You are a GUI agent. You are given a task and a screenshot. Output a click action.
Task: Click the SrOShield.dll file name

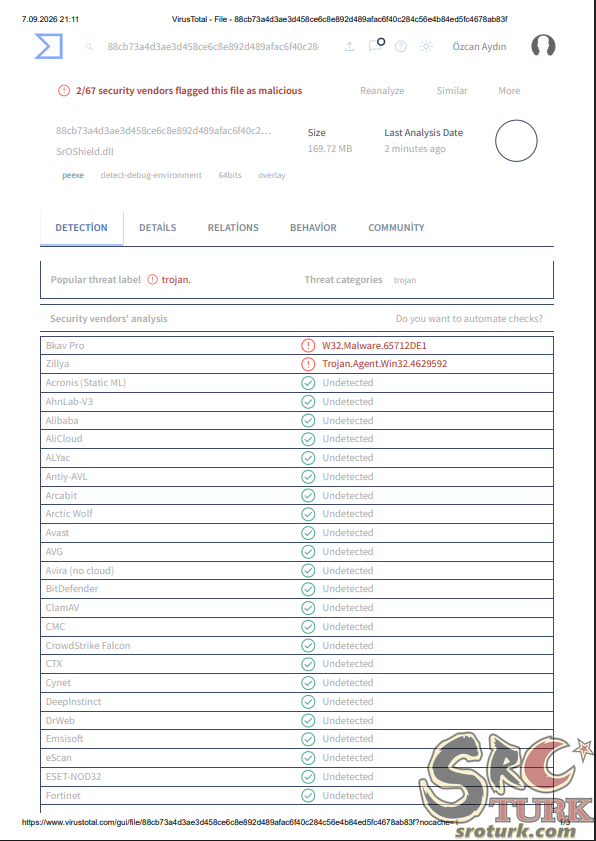[85, 151]
